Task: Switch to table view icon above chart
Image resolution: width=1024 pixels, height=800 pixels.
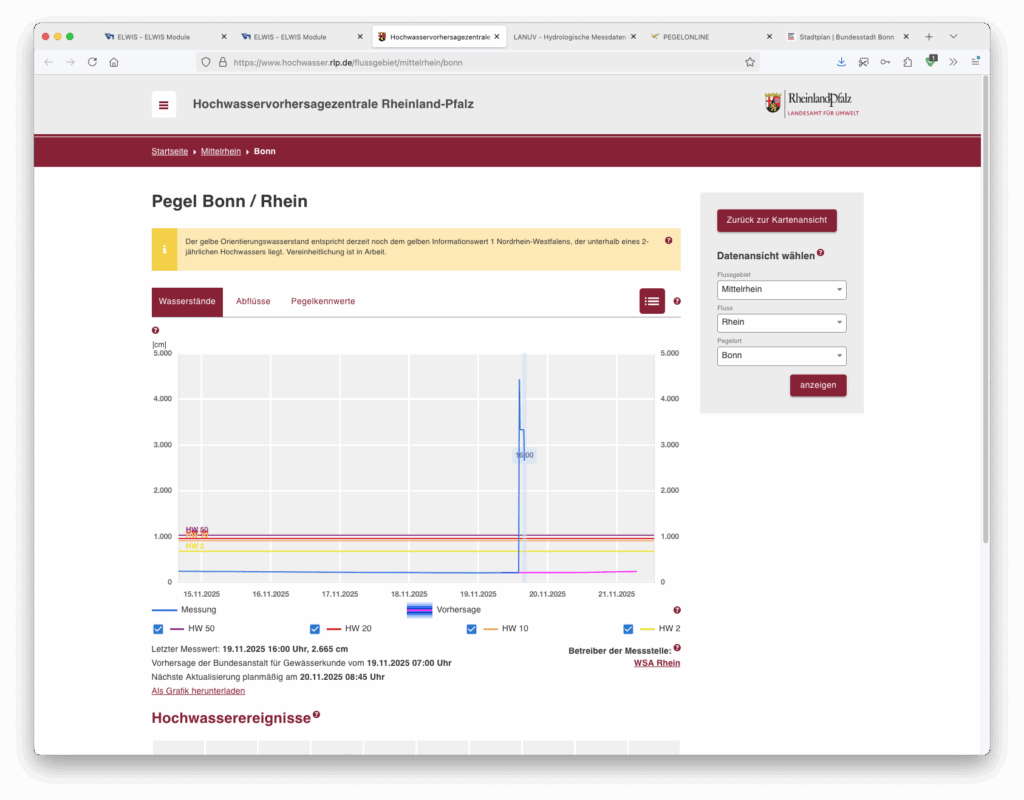Action: [x=652, y=301]
